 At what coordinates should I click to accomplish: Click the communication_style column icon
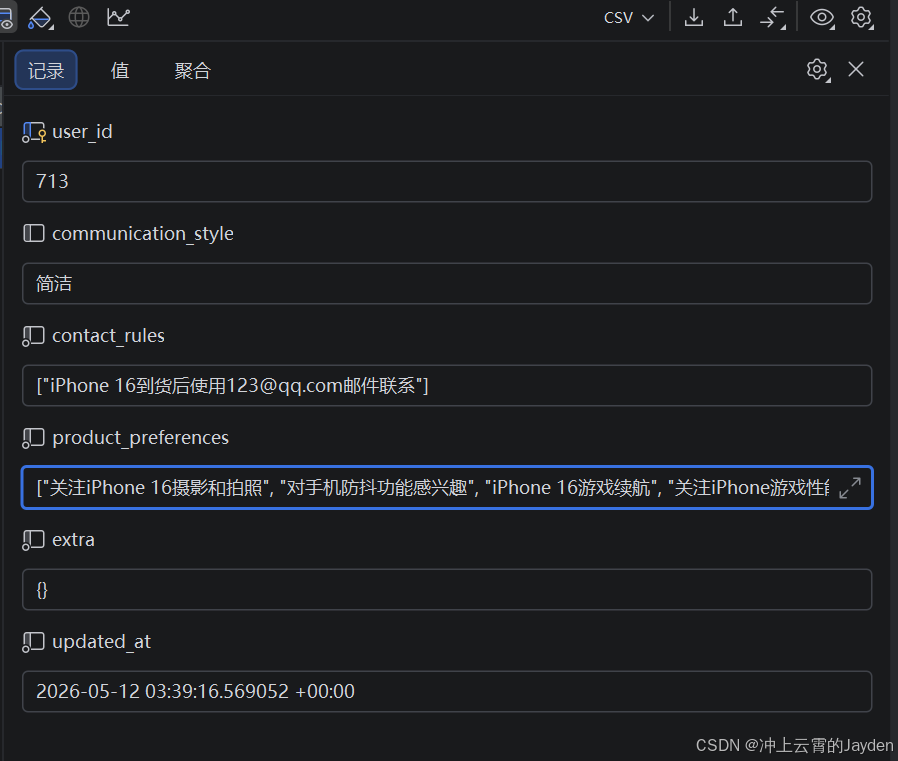(x=34, y=233)
